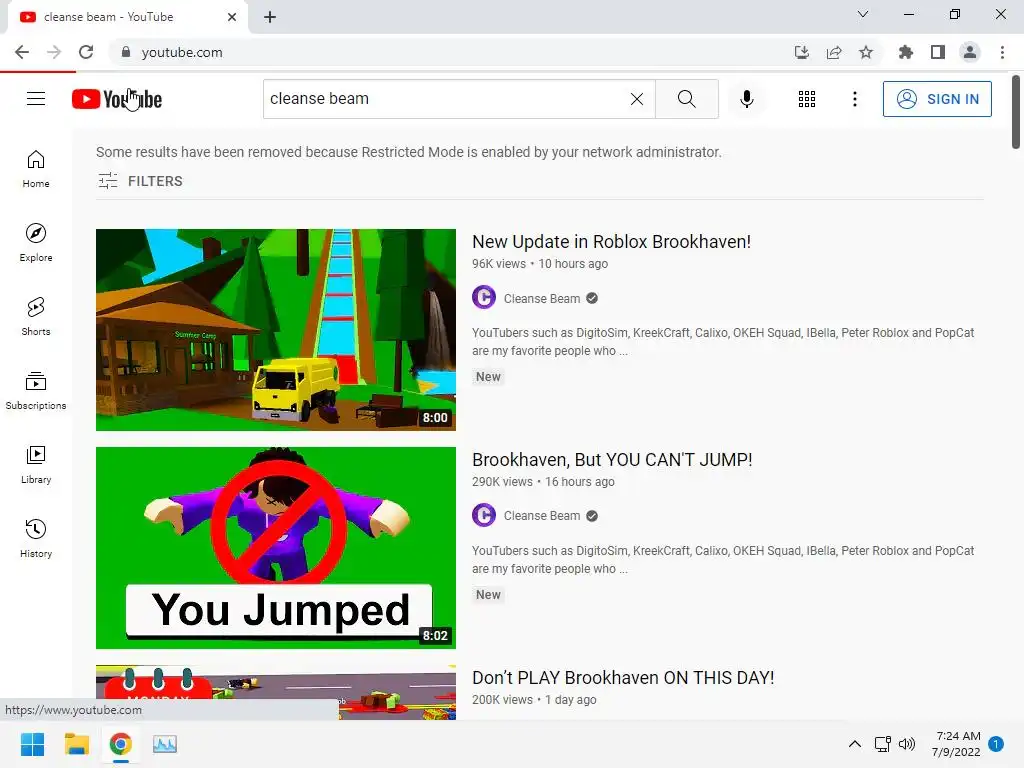Image resolution: width=1024 pixels, height=768 pixels.
Task: Click the 290K views 16 hours ago text
Action: [543, 482]
